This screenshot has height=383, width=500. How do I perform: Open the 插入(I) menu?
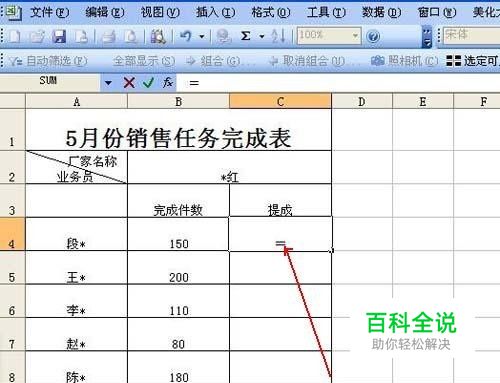tap(215, 13)
